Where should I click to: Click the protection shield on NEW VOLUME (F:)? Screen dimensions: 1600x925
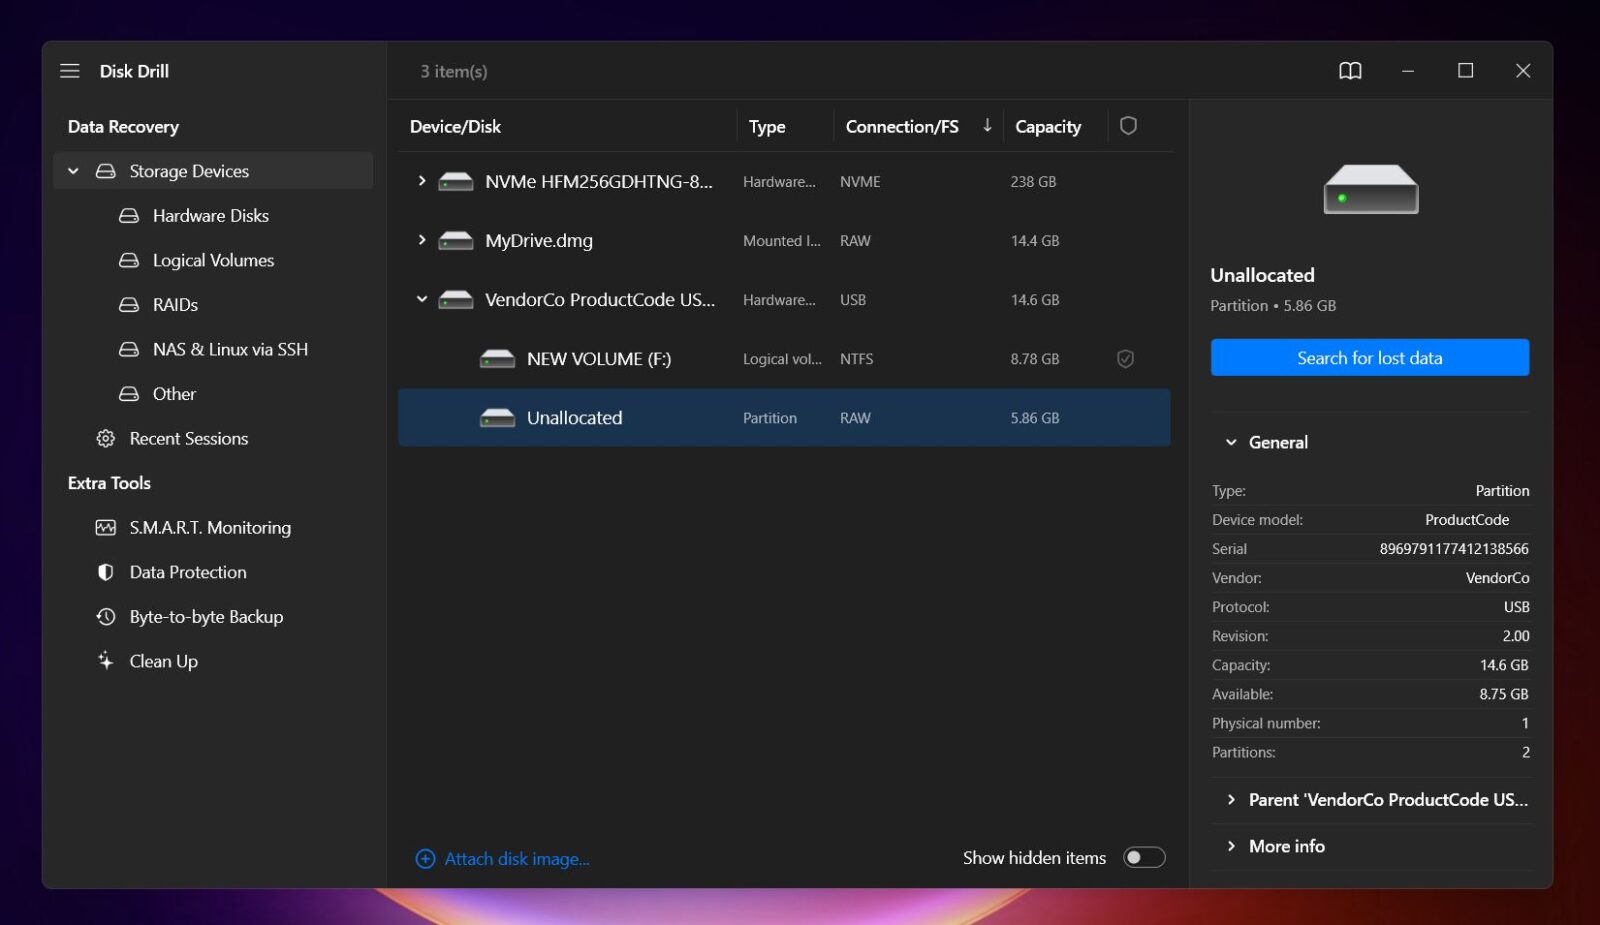pyautogui.click(x=1125, y=358)
